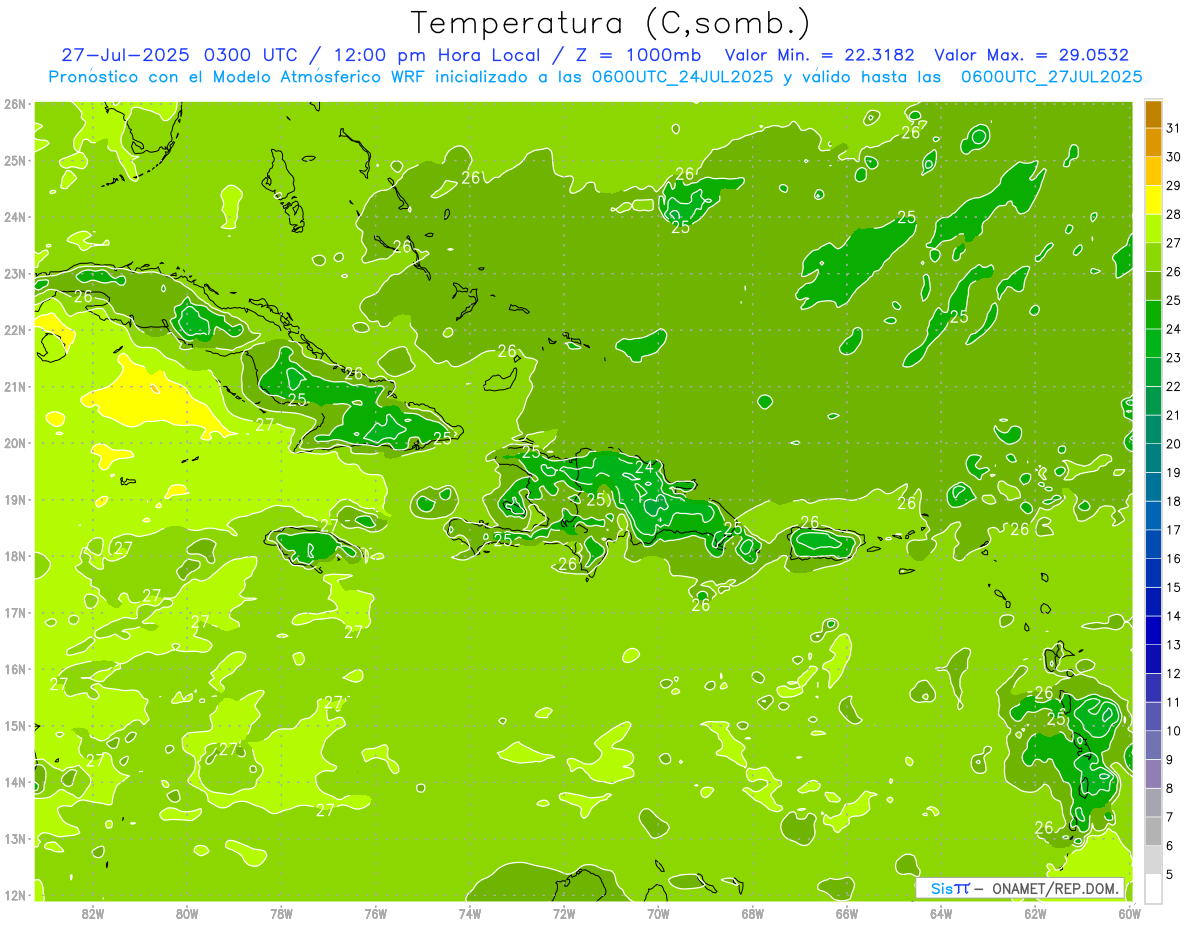Viewport: 1200px width, 927px height.
Task: Click the 24 contour label over Hispaniola
Action: point(644,467)
